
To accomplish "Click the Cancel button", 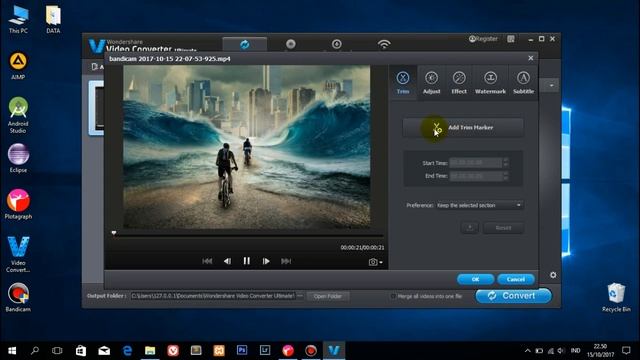I will pyautogui.click(x=516, y=279).
